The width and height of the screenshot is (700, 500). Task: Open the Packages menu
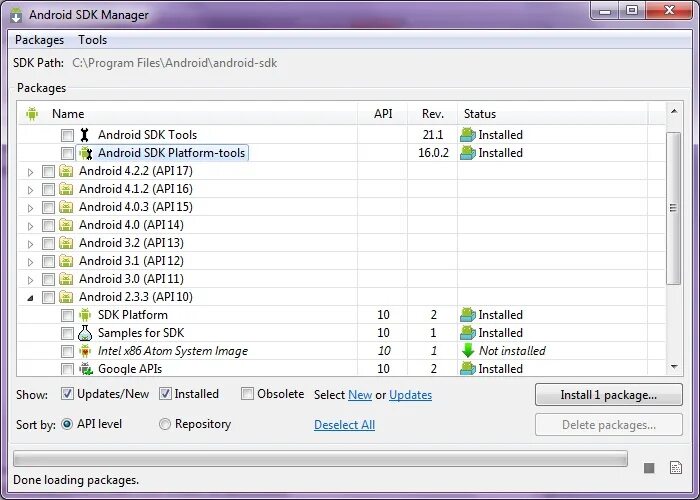(39, 40)
